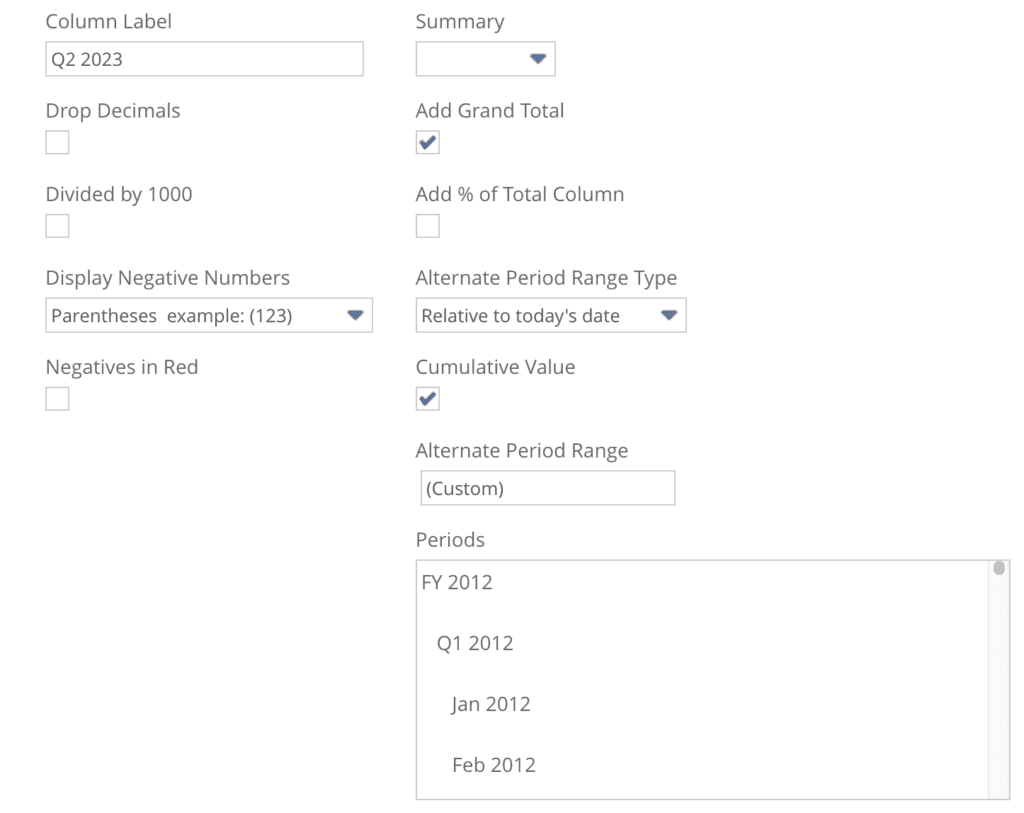The height and width of the screenshot is (813, 1024).
Task: Enable Add % of Total Column
Action: (427, 225)
